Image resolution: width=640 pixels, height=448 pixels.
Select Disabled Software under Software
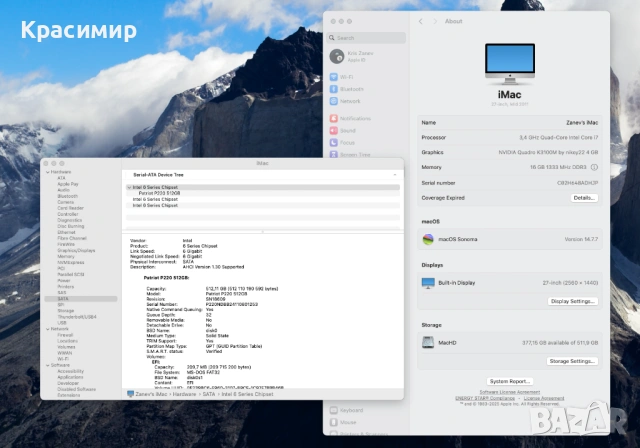76,389
